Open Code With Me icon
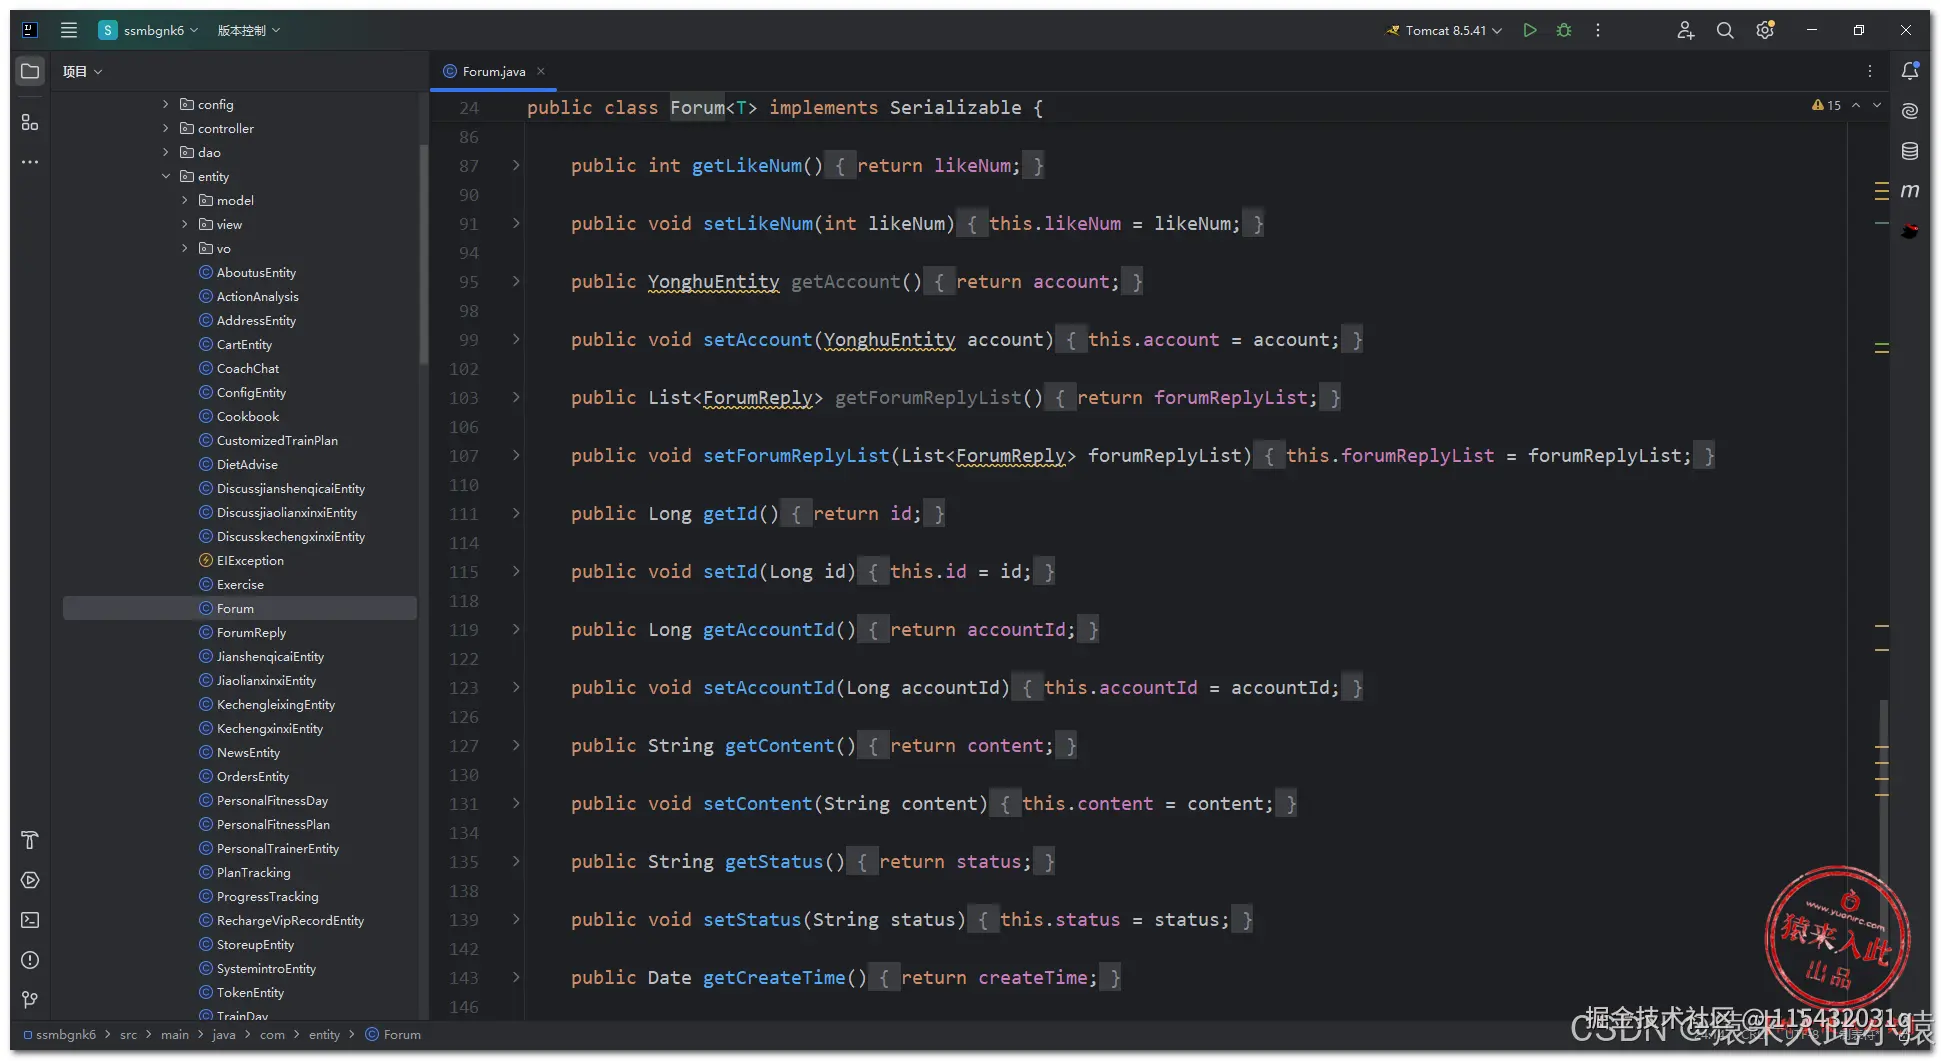This screenshot has height=1061, width=1941. coord(1685,30)
